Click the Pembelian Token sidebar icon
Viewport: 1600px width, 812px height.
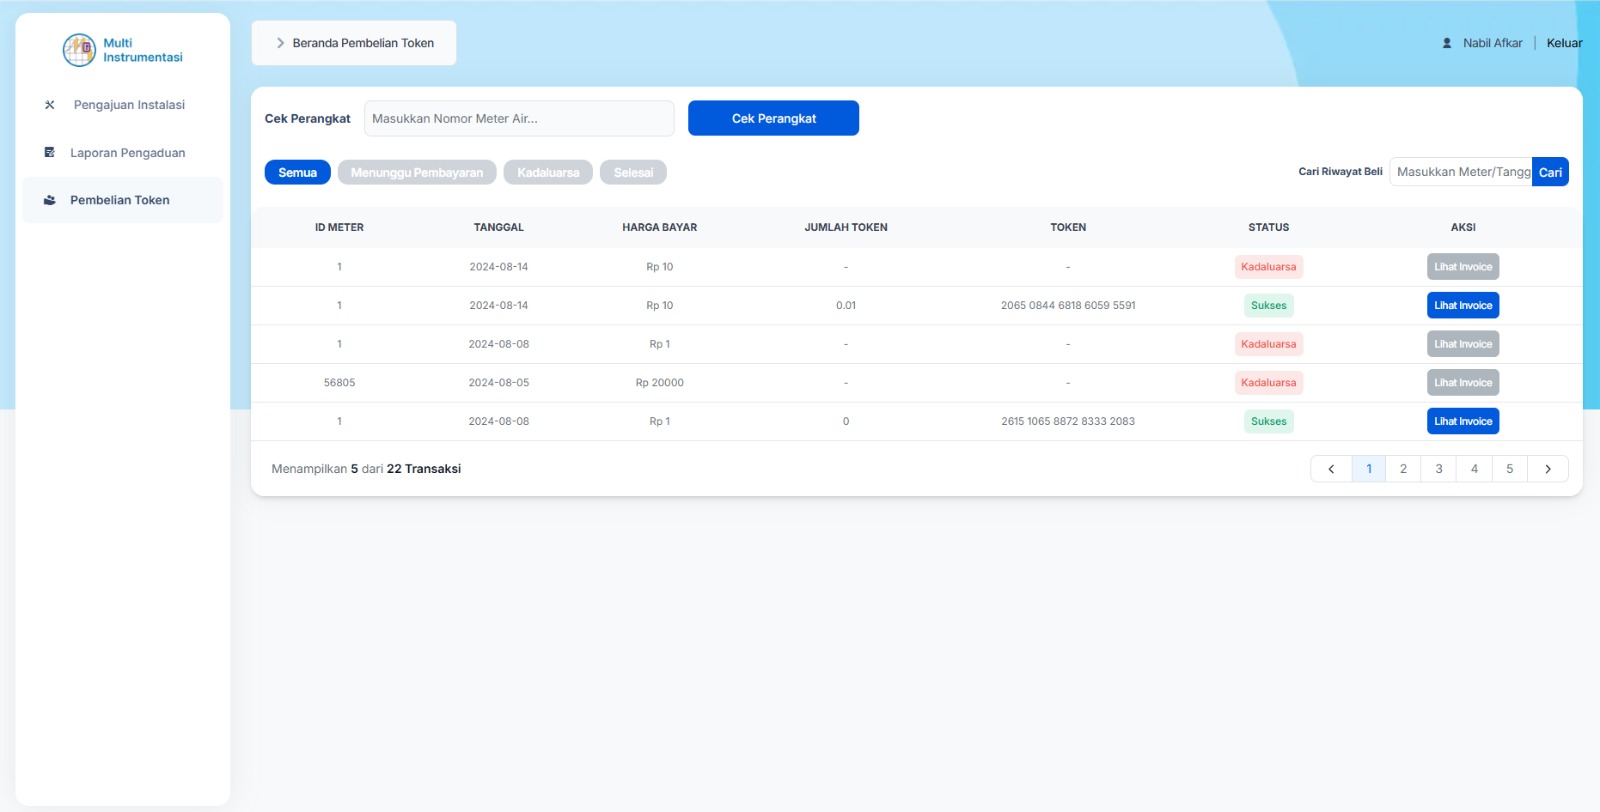coord(50,200)
